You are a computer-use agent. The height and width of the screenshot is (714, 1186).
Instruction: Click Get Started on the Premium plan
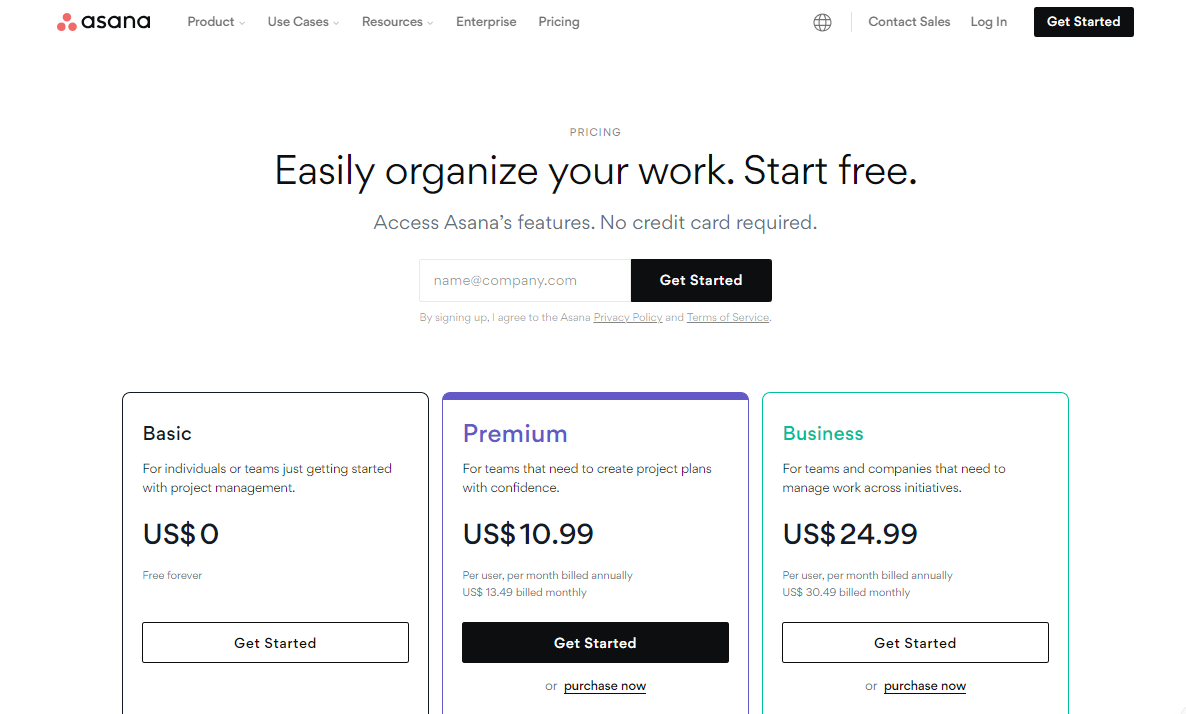point(595,642)
